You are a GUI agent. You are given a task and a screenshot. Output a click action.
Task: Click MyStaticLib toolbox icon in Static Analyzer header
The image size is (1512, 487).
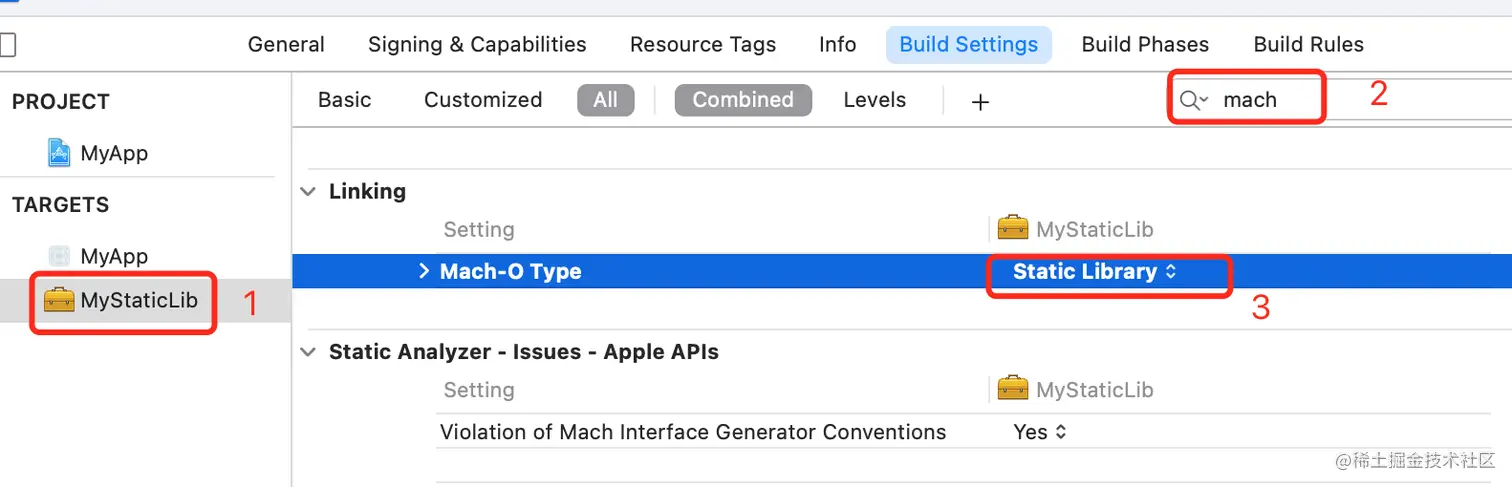click(1013, 389)
